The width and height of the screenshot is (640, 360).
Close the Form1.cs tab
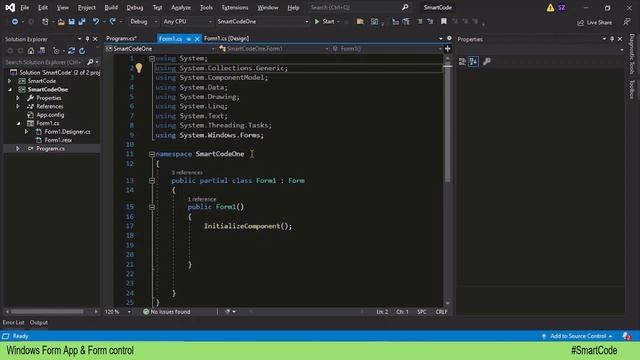tap(197, 39)
